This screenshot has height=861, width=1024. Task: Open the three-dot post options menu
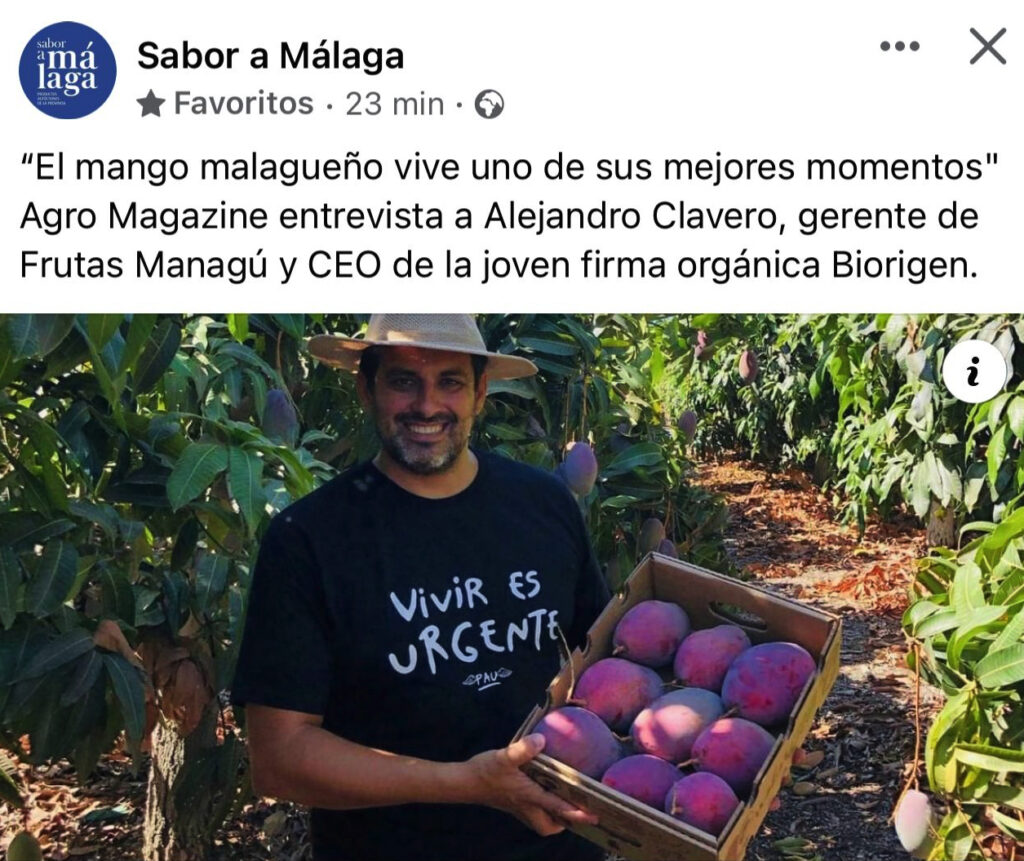click(x=900, y=46)
